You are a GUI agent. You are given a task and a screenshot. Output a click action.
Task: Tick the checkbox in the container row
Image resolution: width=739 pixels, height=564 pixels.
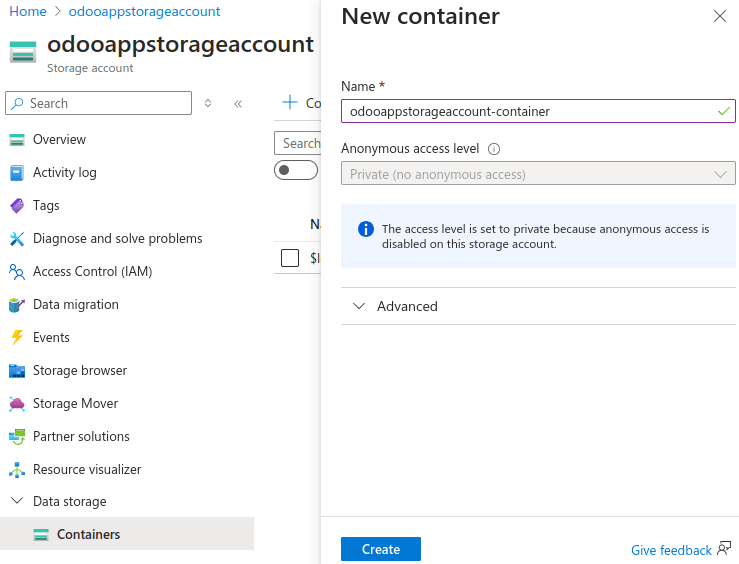click(x=290, y=258)
